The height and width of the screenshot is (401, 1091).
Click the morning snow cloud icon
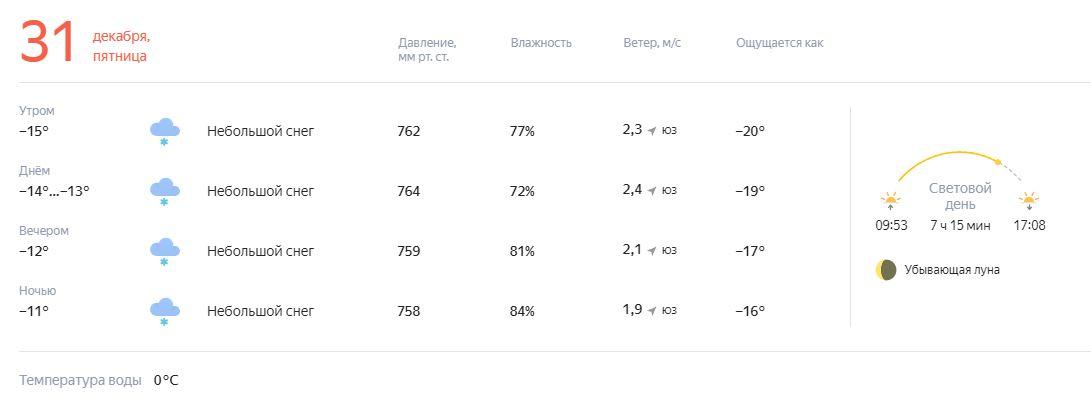[164, 131]
